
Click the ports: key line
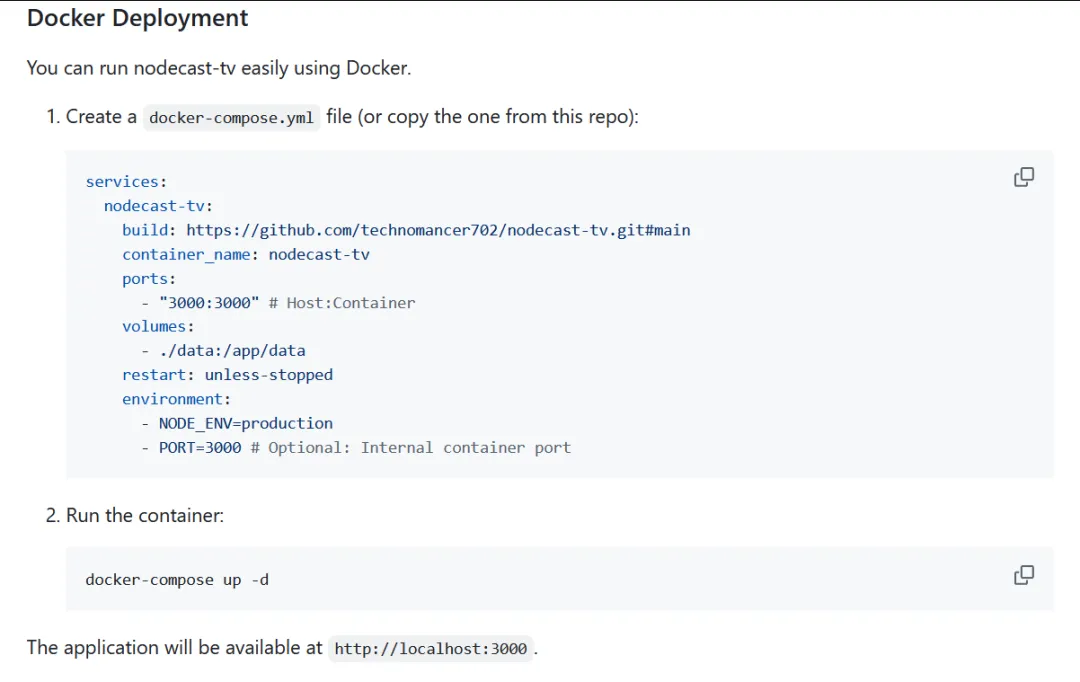click(x=149, y=279)
